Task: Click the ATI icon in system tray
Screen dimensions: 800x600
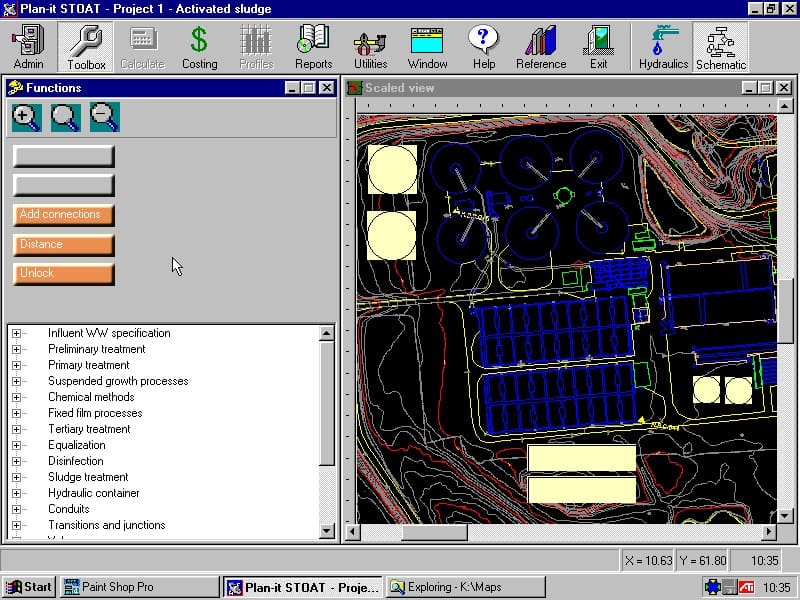Action: tap(746, 587)
